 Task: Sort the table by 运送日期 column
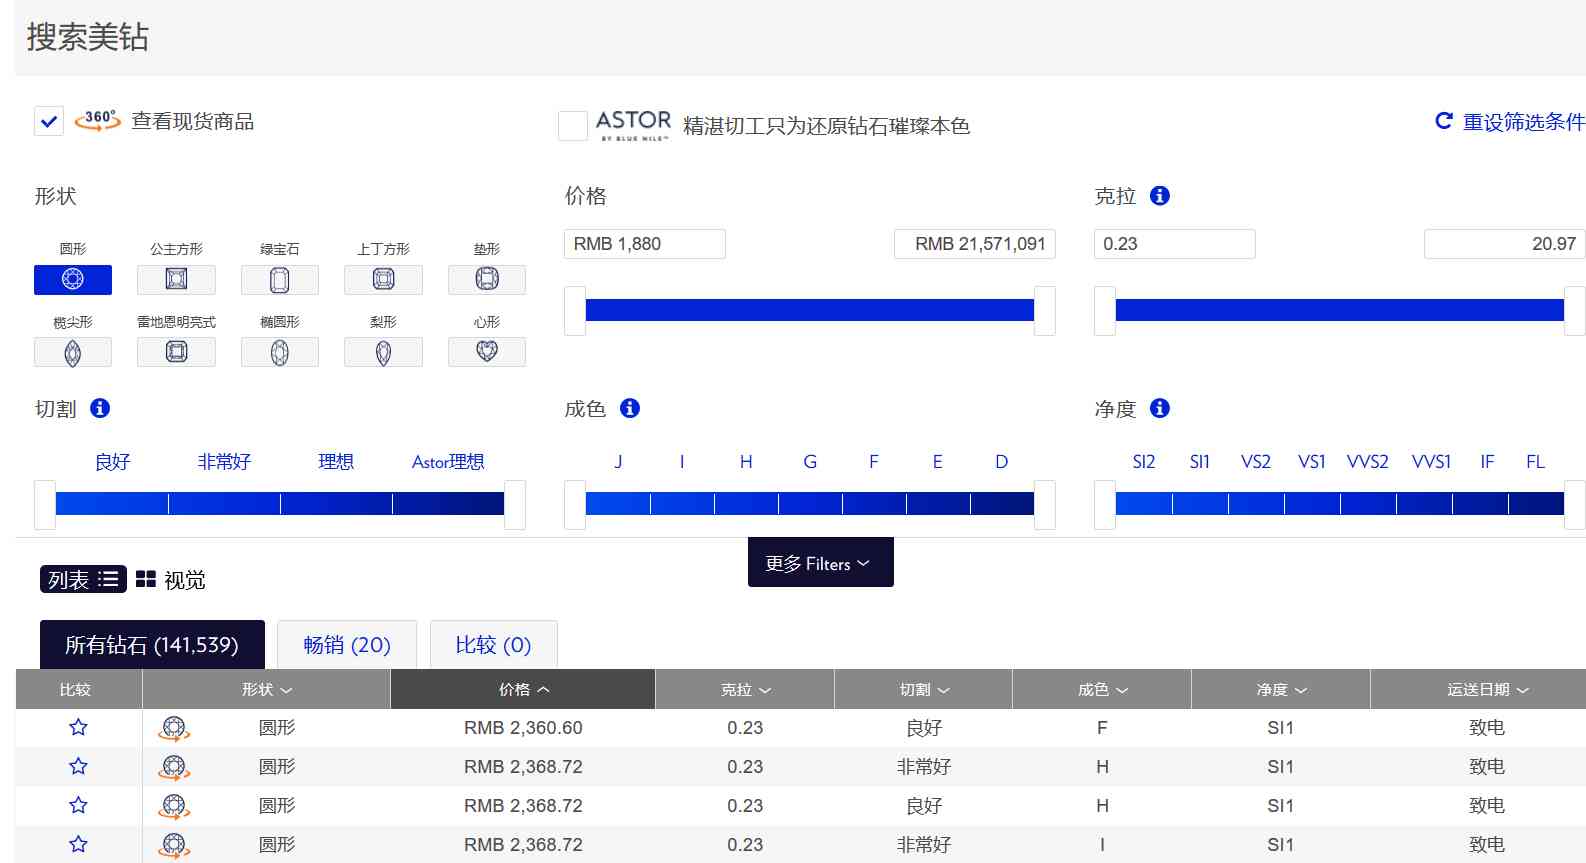(1487, 690)
